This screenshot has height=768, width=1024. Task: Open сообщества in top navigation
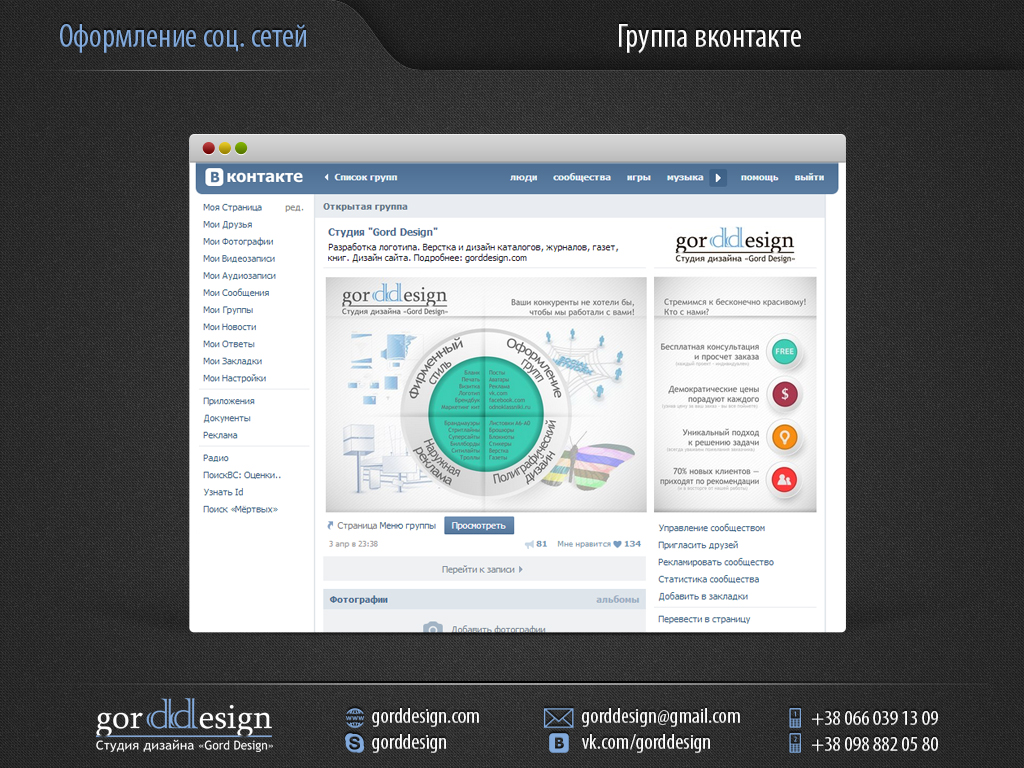[582, 177]
